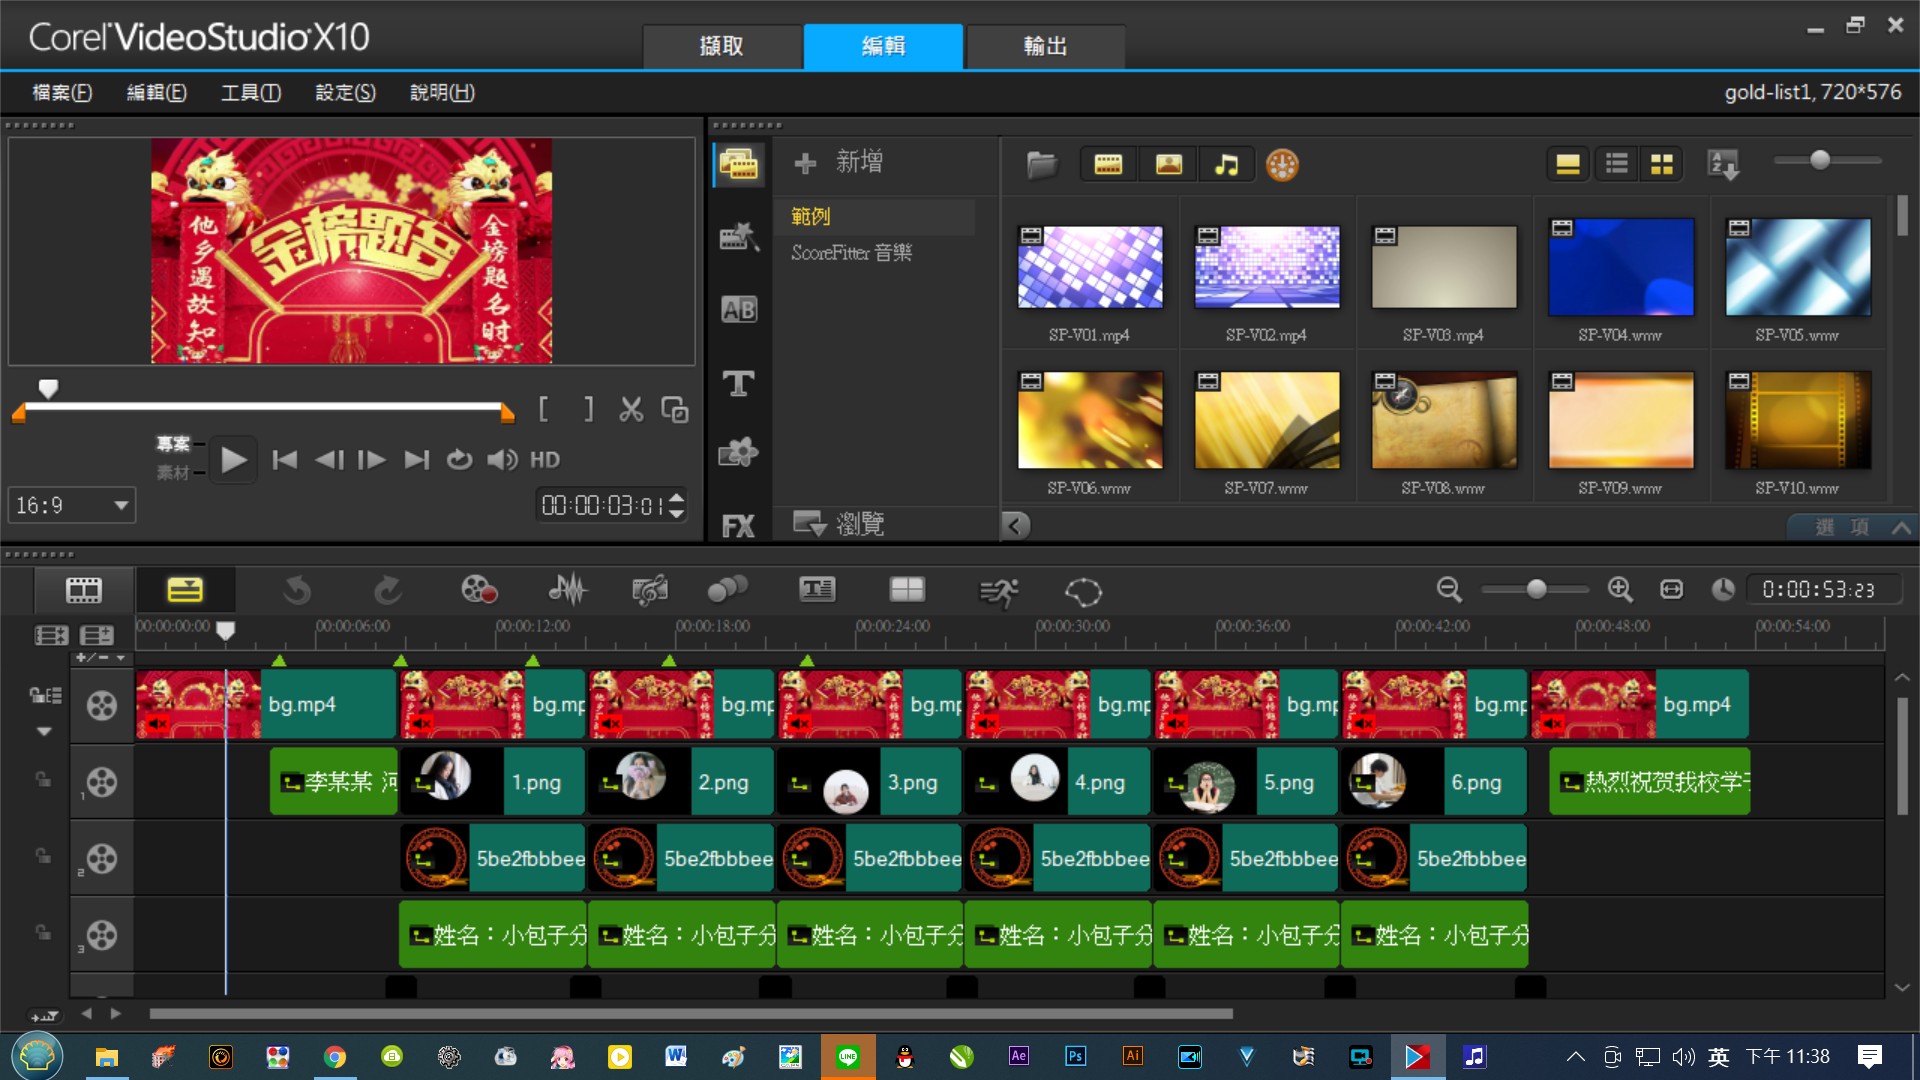Switch to the 編輯 tab

click(x=883, y=46)
